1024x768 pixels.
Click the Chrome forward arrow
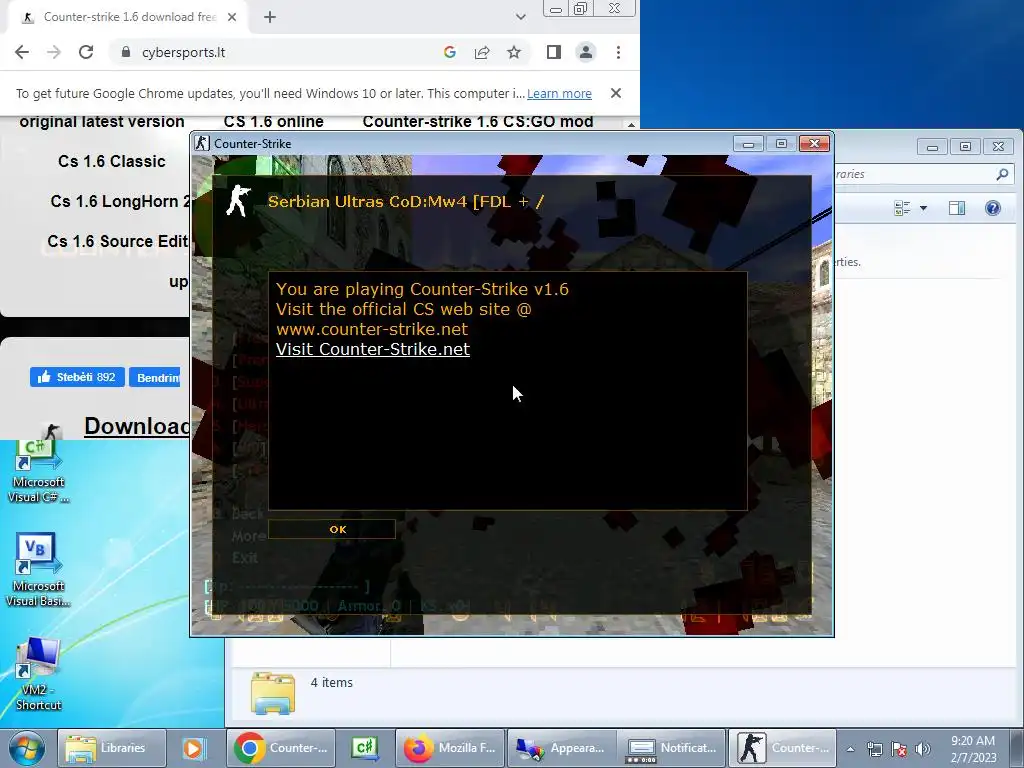(x=54, y=52)
